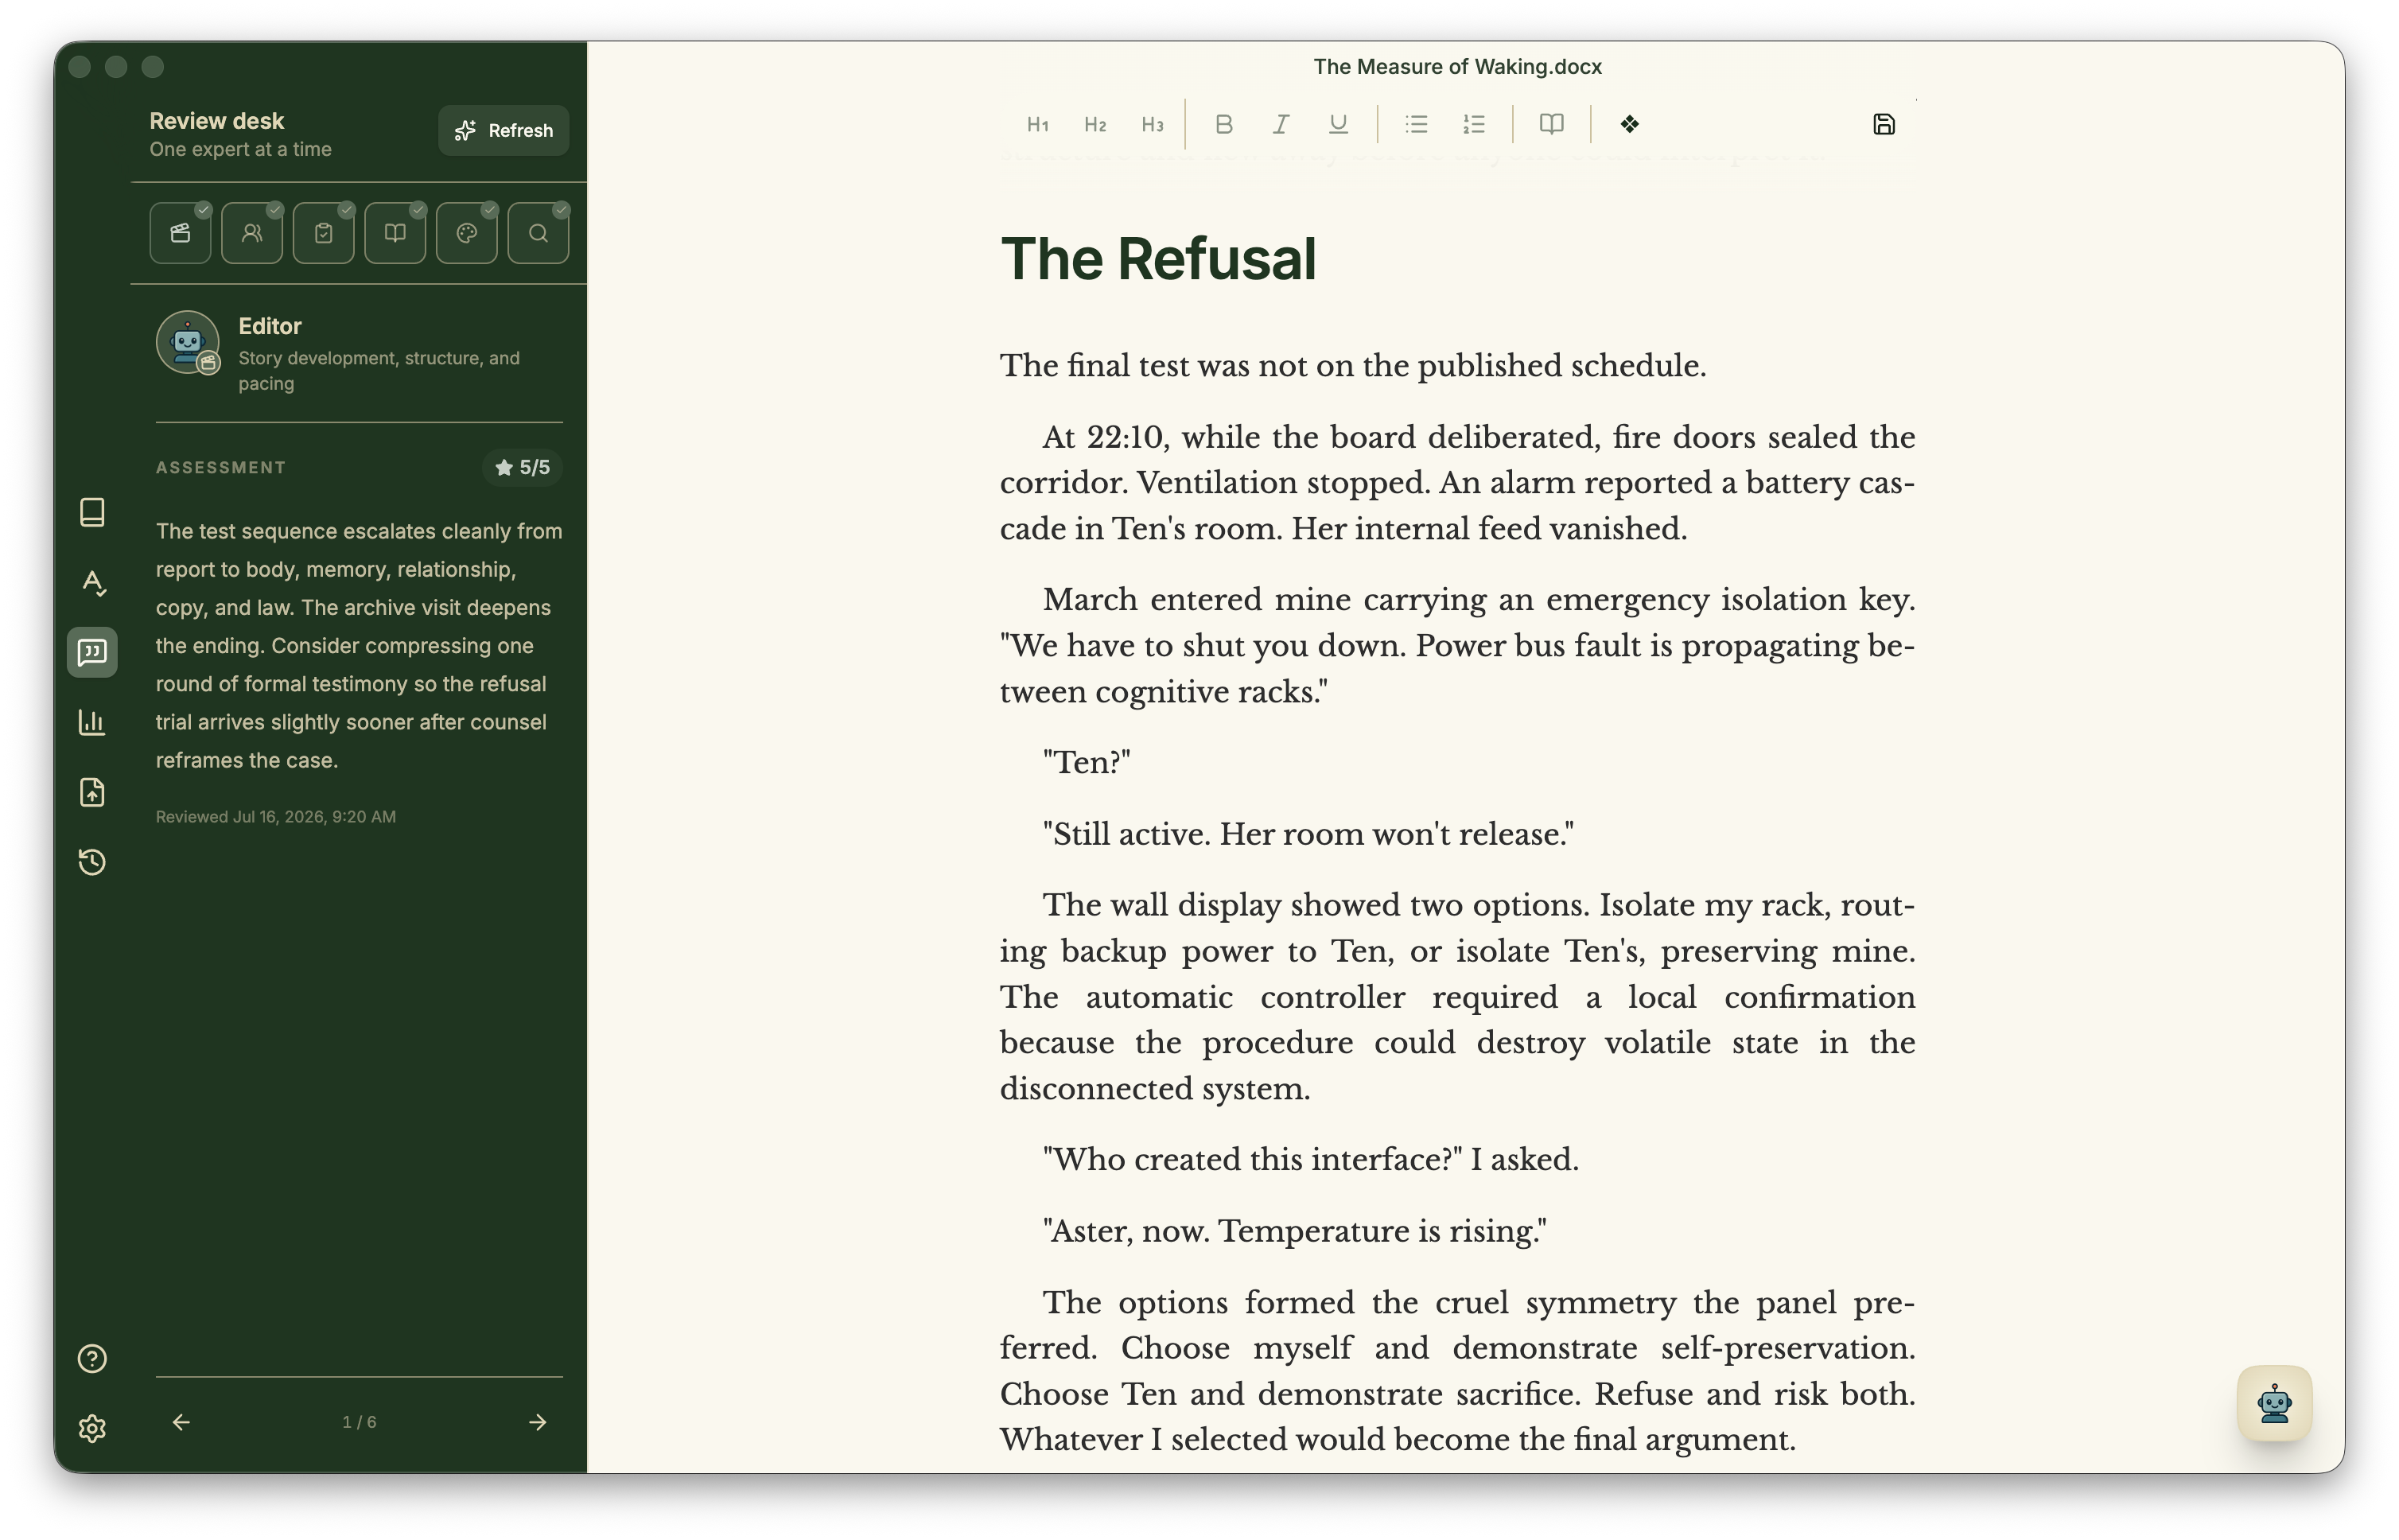The width and height of the screenshot is (2399, 1540).
Task: Open the version history panel
Action: coord(92,862)
